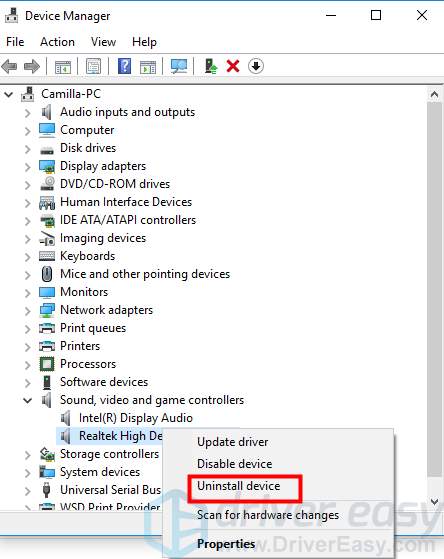Screen dimensions: 444x559
Task: Click the Update device driver toolbar icon
Action: [210, 66]
